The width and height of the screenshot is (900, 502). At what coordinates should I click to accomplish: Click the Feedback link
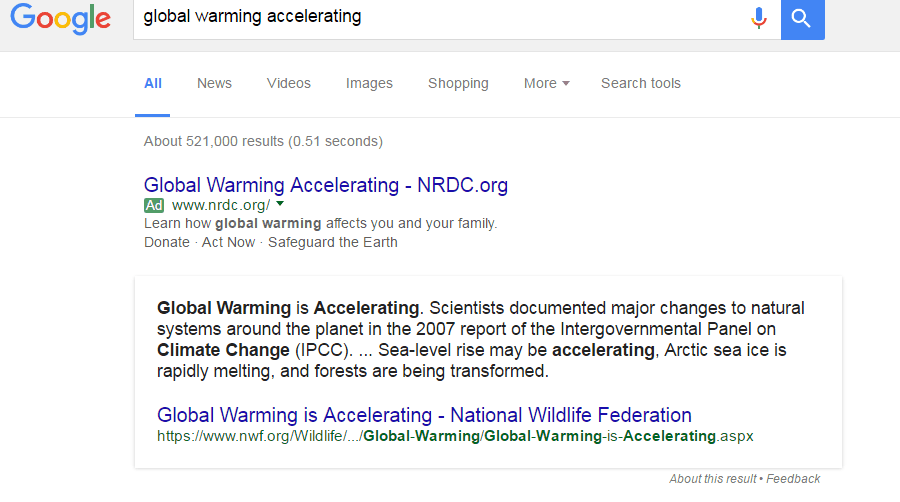coord(793,479)
